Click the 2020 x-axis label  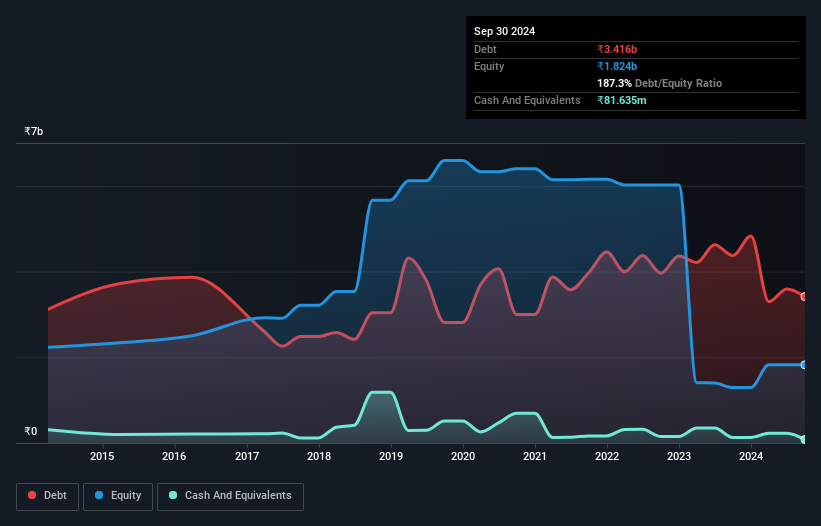[463, 456]
